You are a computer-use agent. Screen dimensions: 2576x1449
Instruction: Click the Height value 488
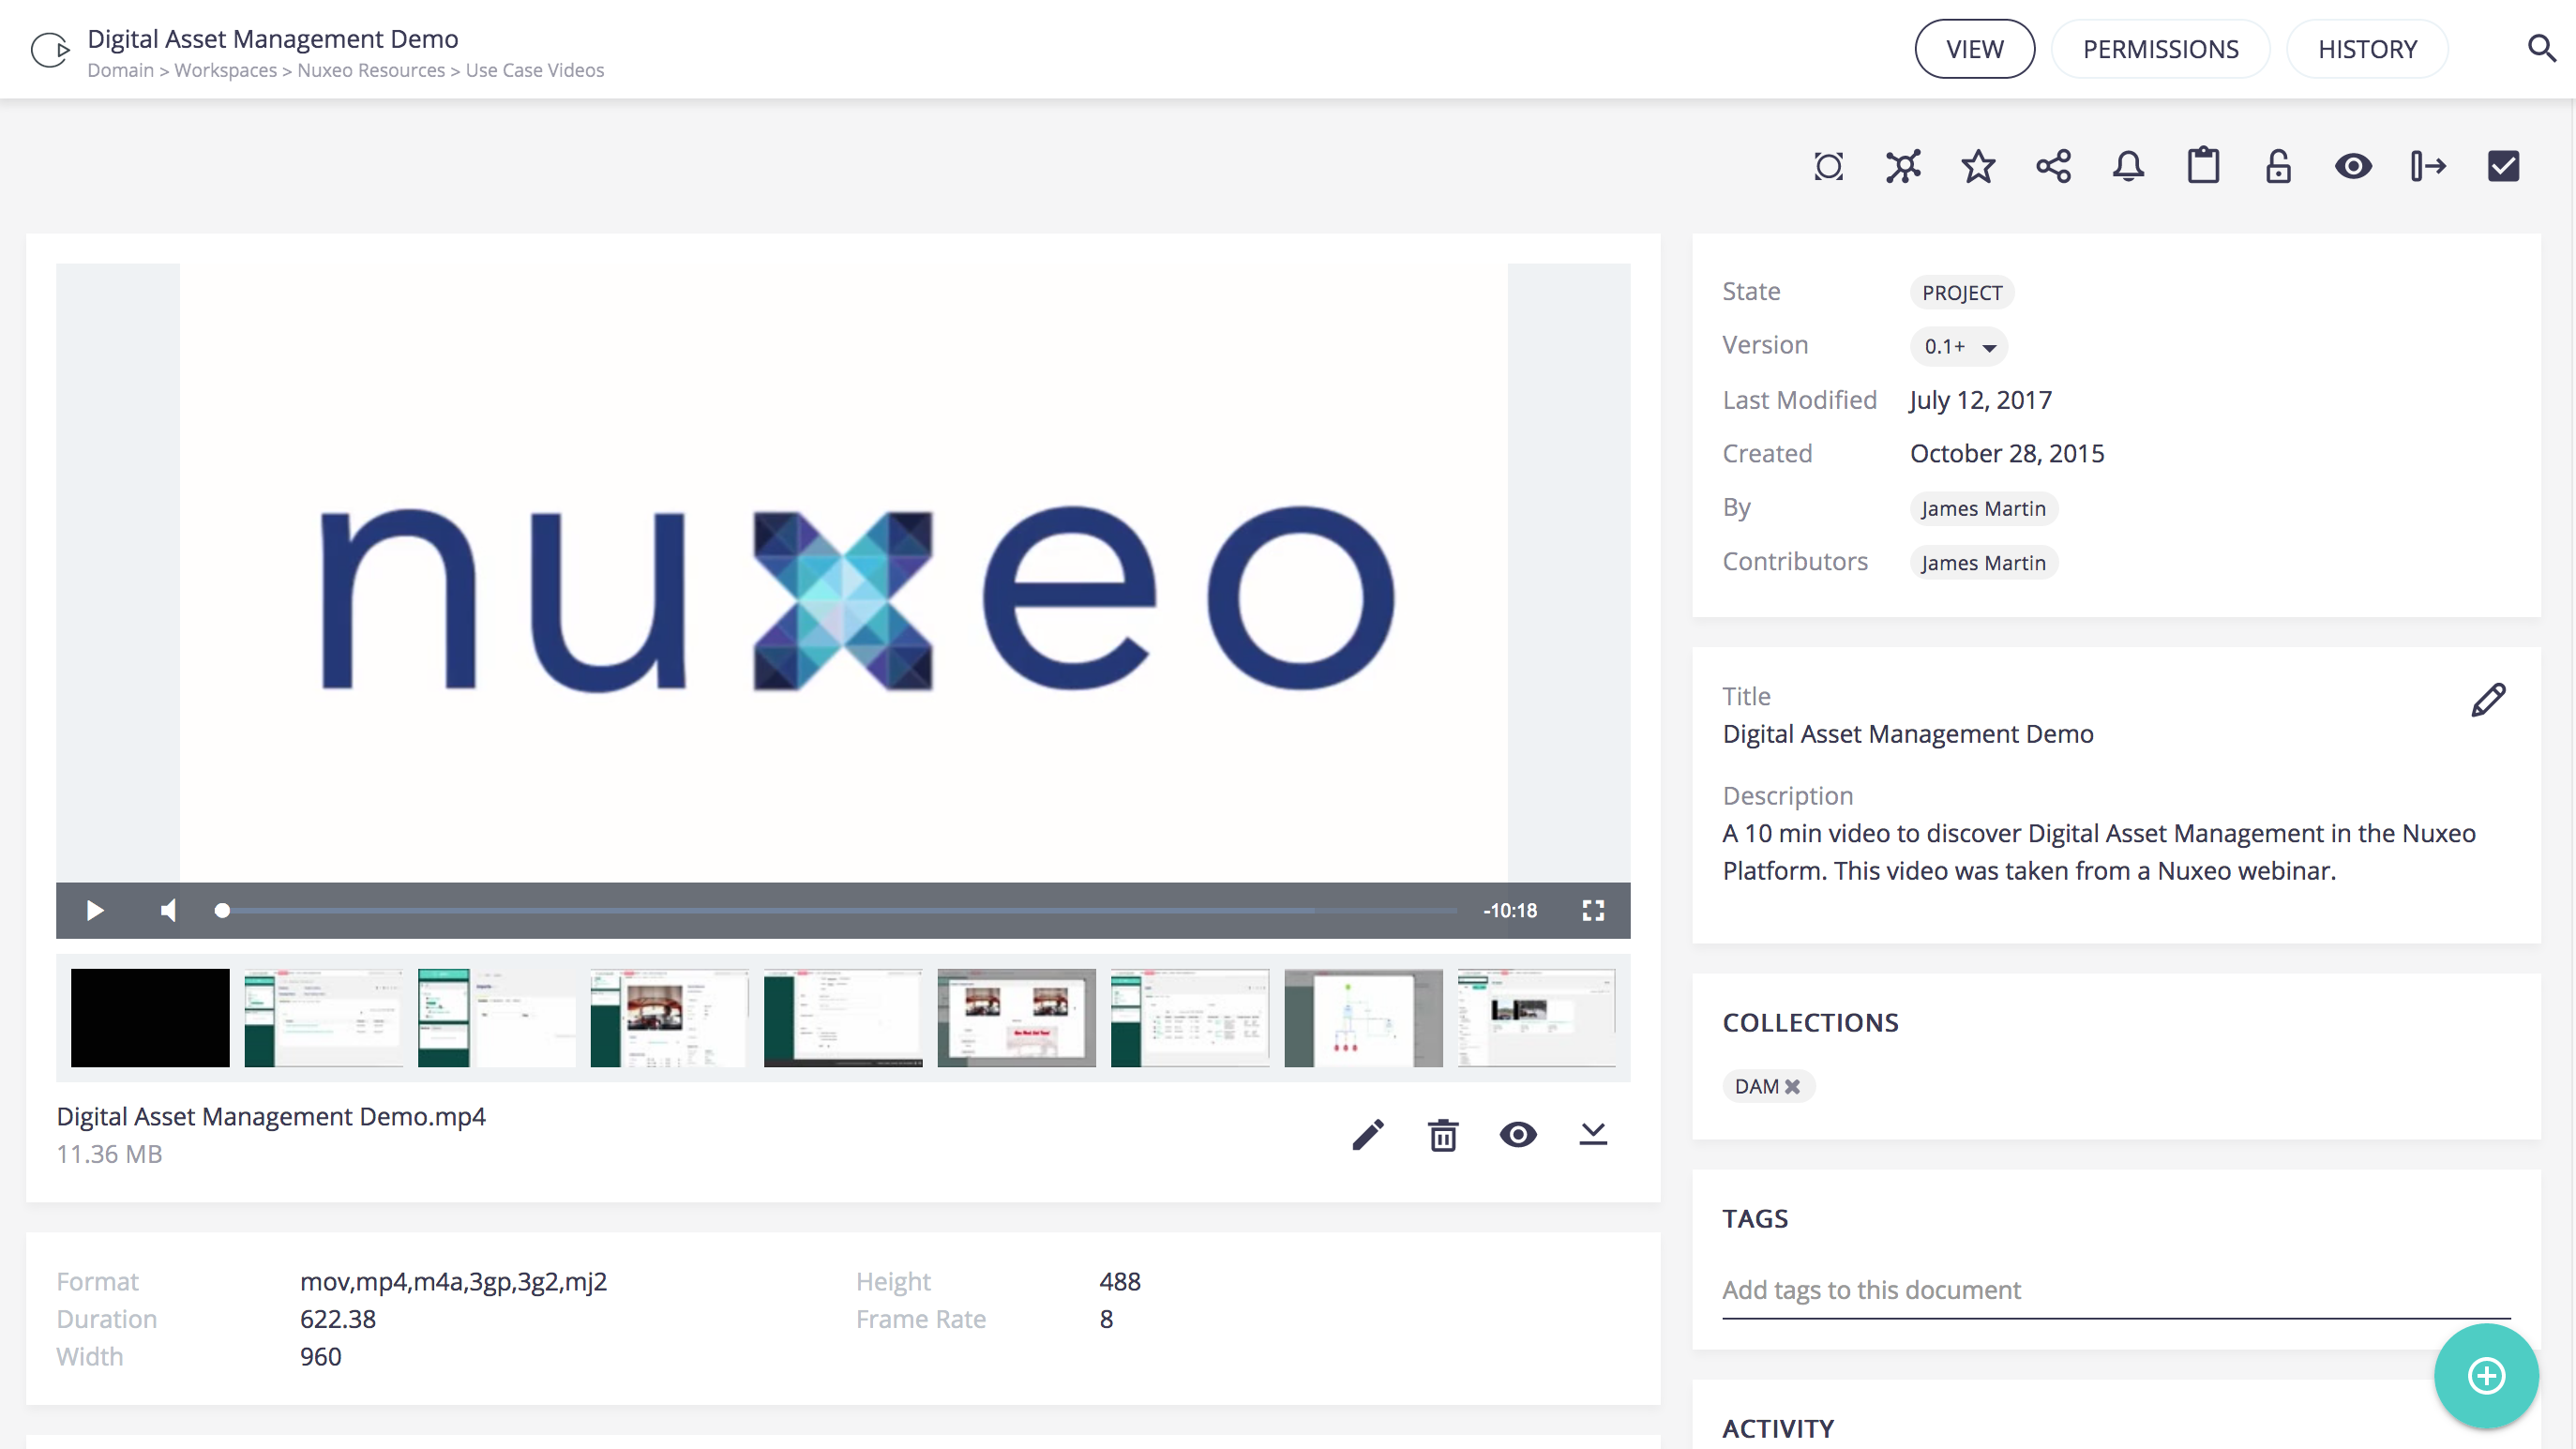1120,1281
